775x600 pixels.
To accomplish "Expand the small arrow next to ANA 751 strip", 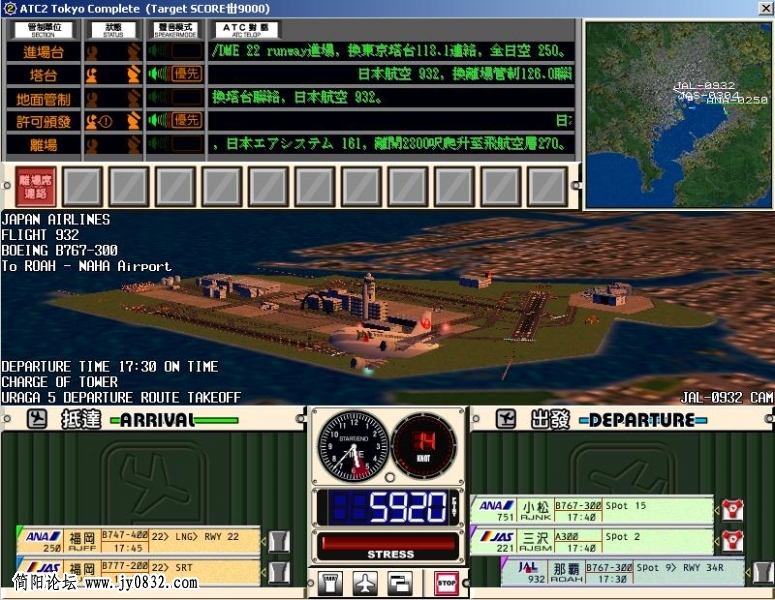I will 716,510.
